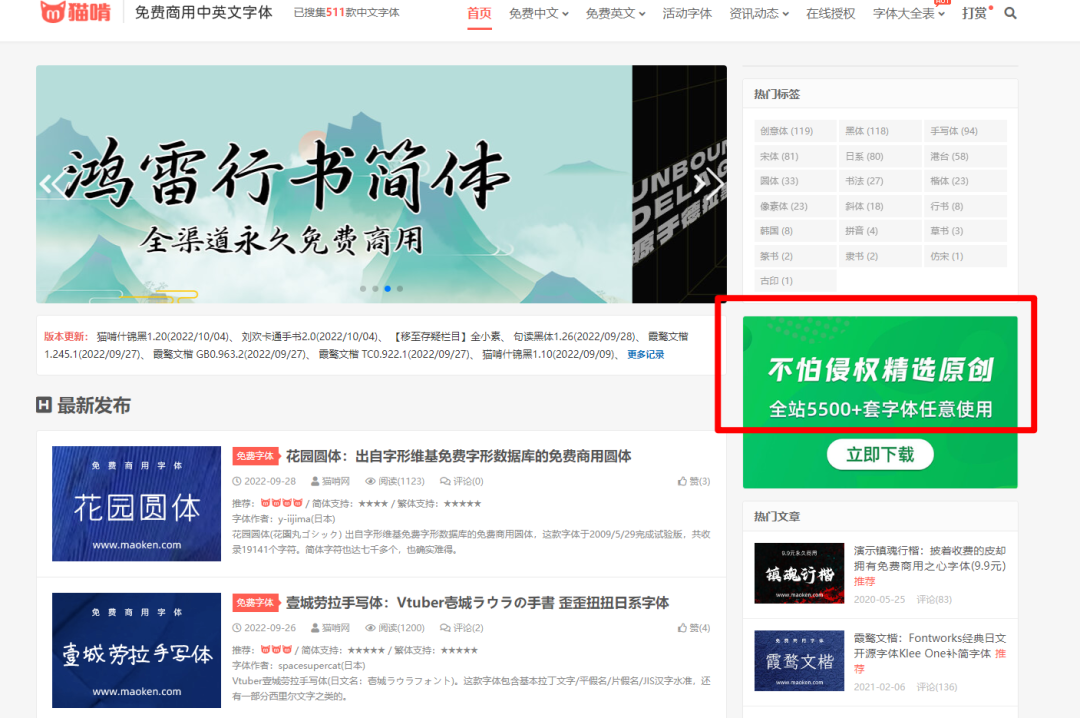Switch to the 首页 navigation tab
This screenshot has width=1080, height=718.
pos(479,14)
